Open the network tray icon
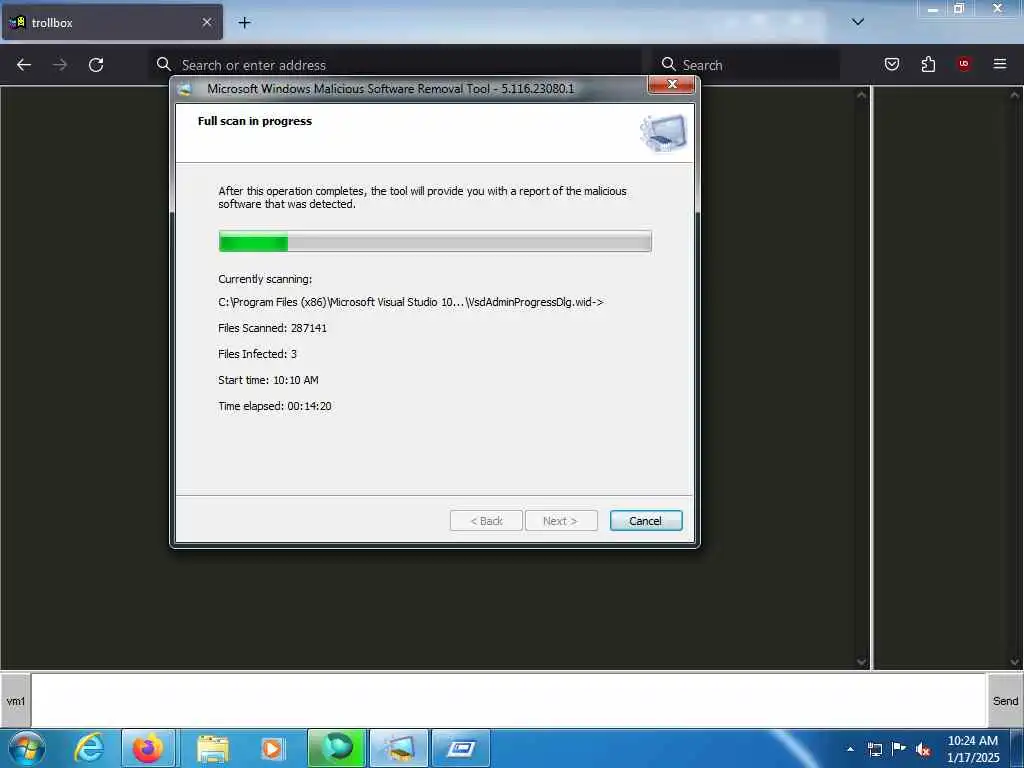 click(874, 749)
